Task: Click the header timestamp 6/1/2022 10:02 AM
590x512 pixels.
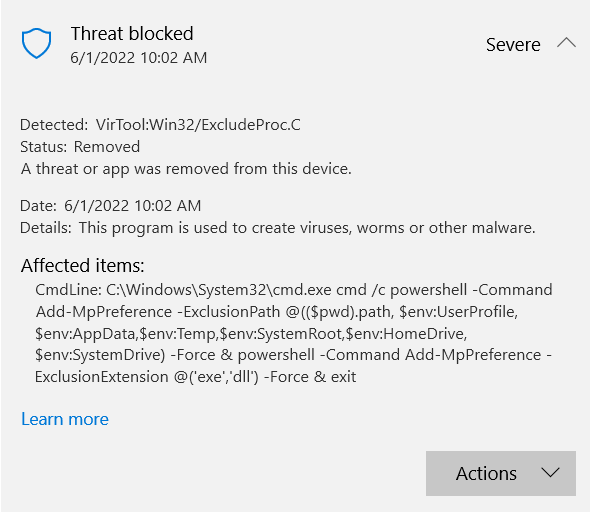Action: [x=139, y=58]
